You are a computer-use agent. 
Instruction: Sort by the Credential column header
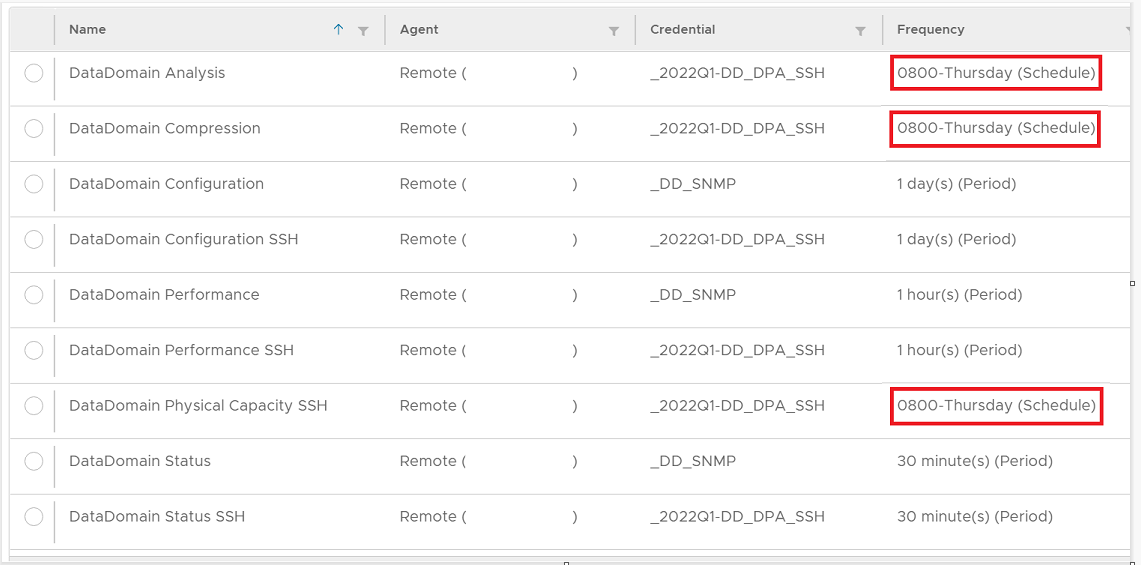pyautogui.click(x=683, y=30)
